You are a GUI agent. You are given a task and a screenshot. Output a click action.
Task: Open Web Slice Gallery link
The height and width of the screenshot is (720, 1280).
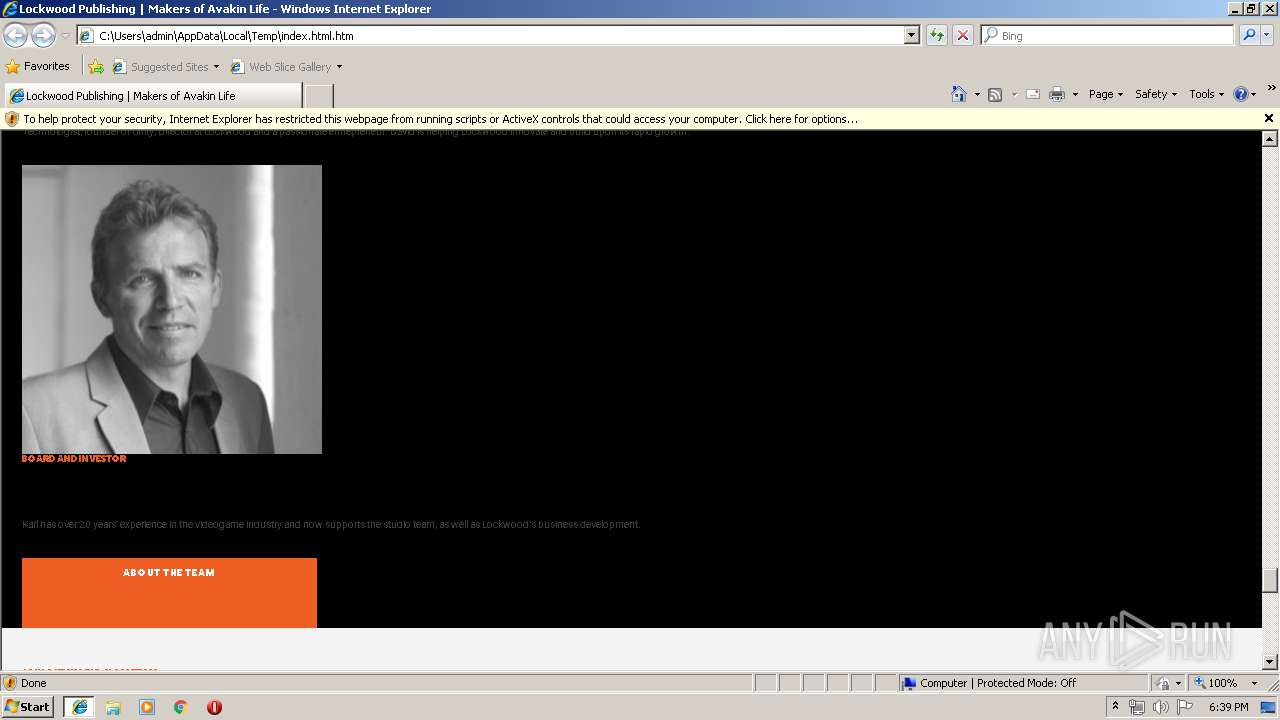click(286, 67)
